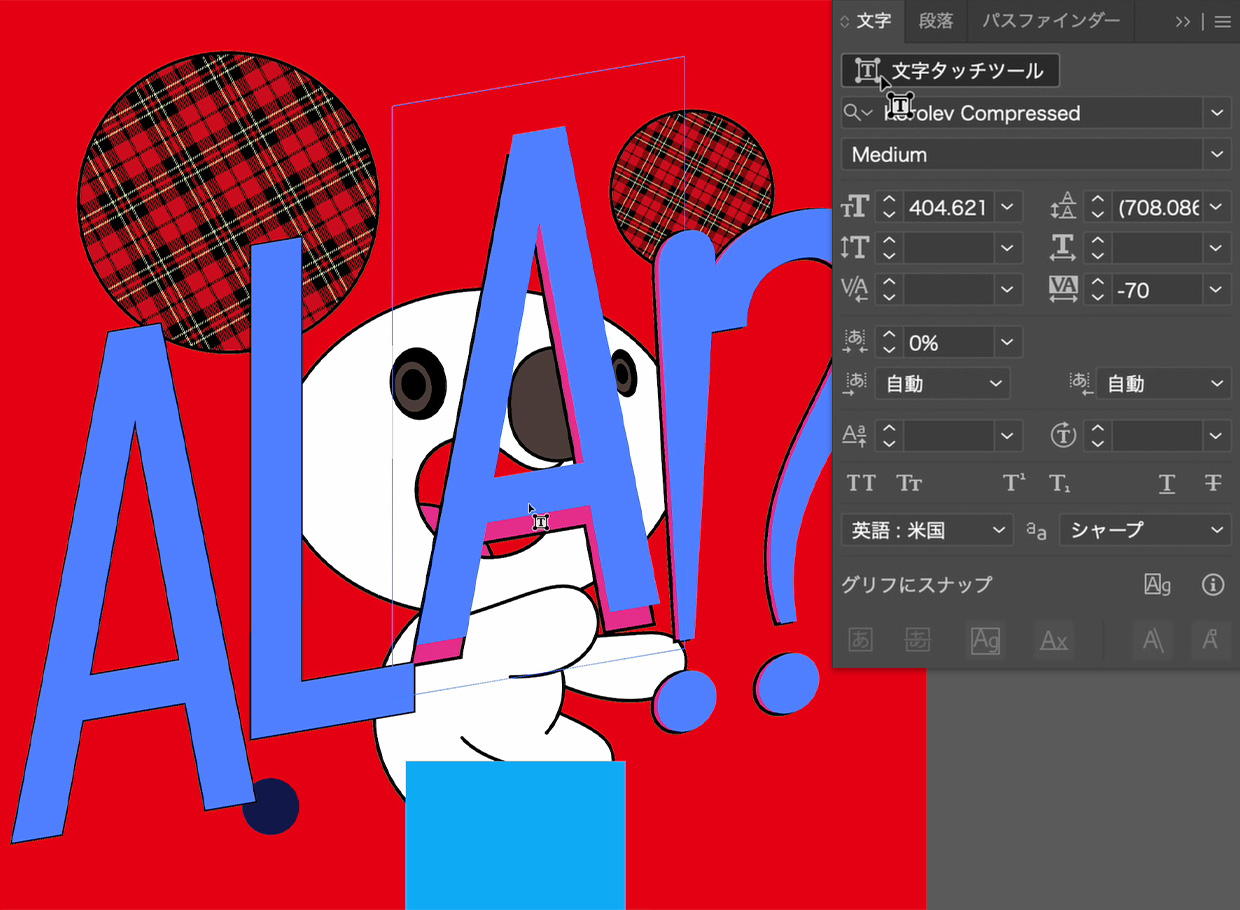
Task: Click the character rotation icon
Action: pyautogui.click(x=1062, y=435)
